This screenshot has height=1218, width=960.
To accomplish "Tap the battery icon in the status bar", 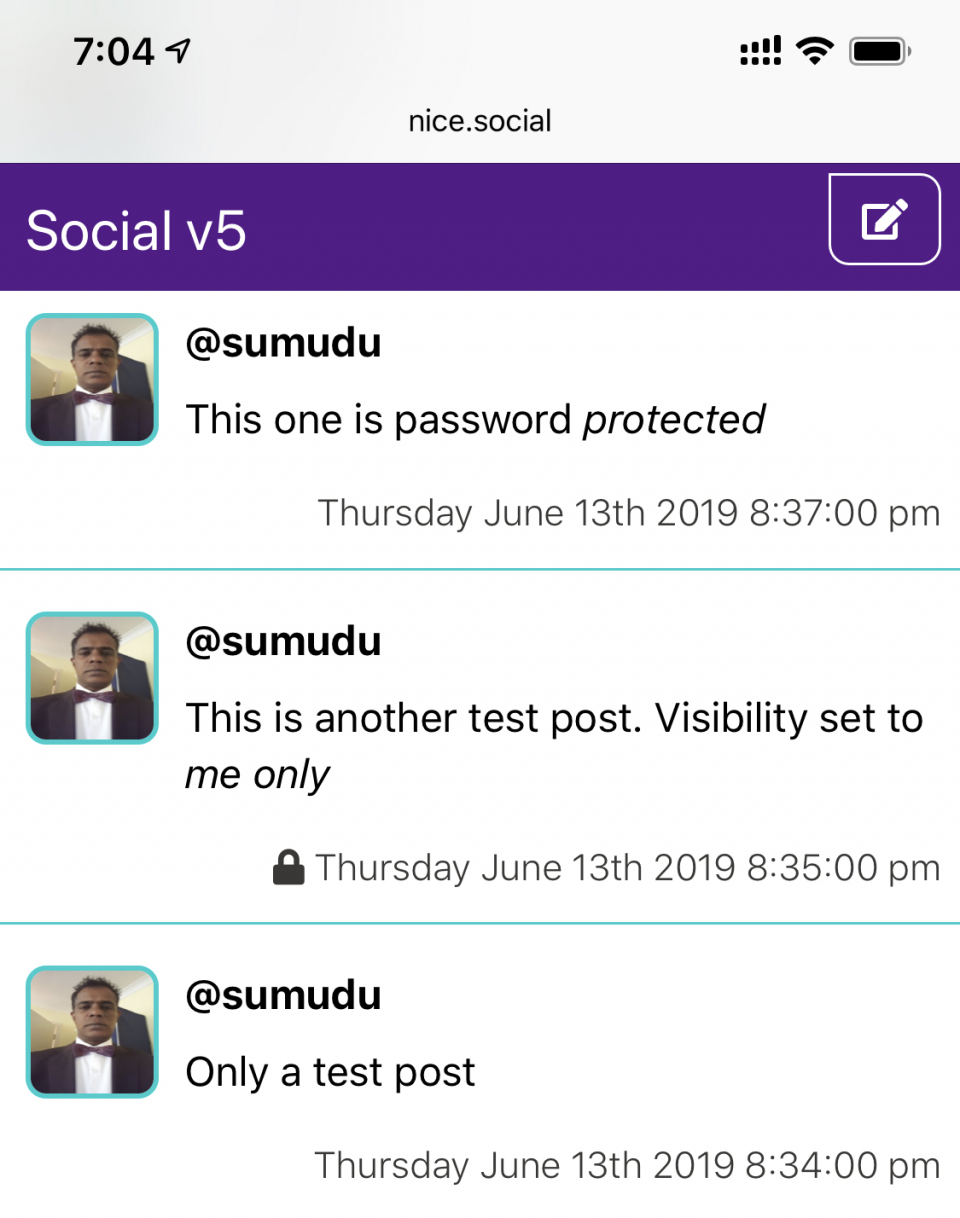I will click(878, 50).
